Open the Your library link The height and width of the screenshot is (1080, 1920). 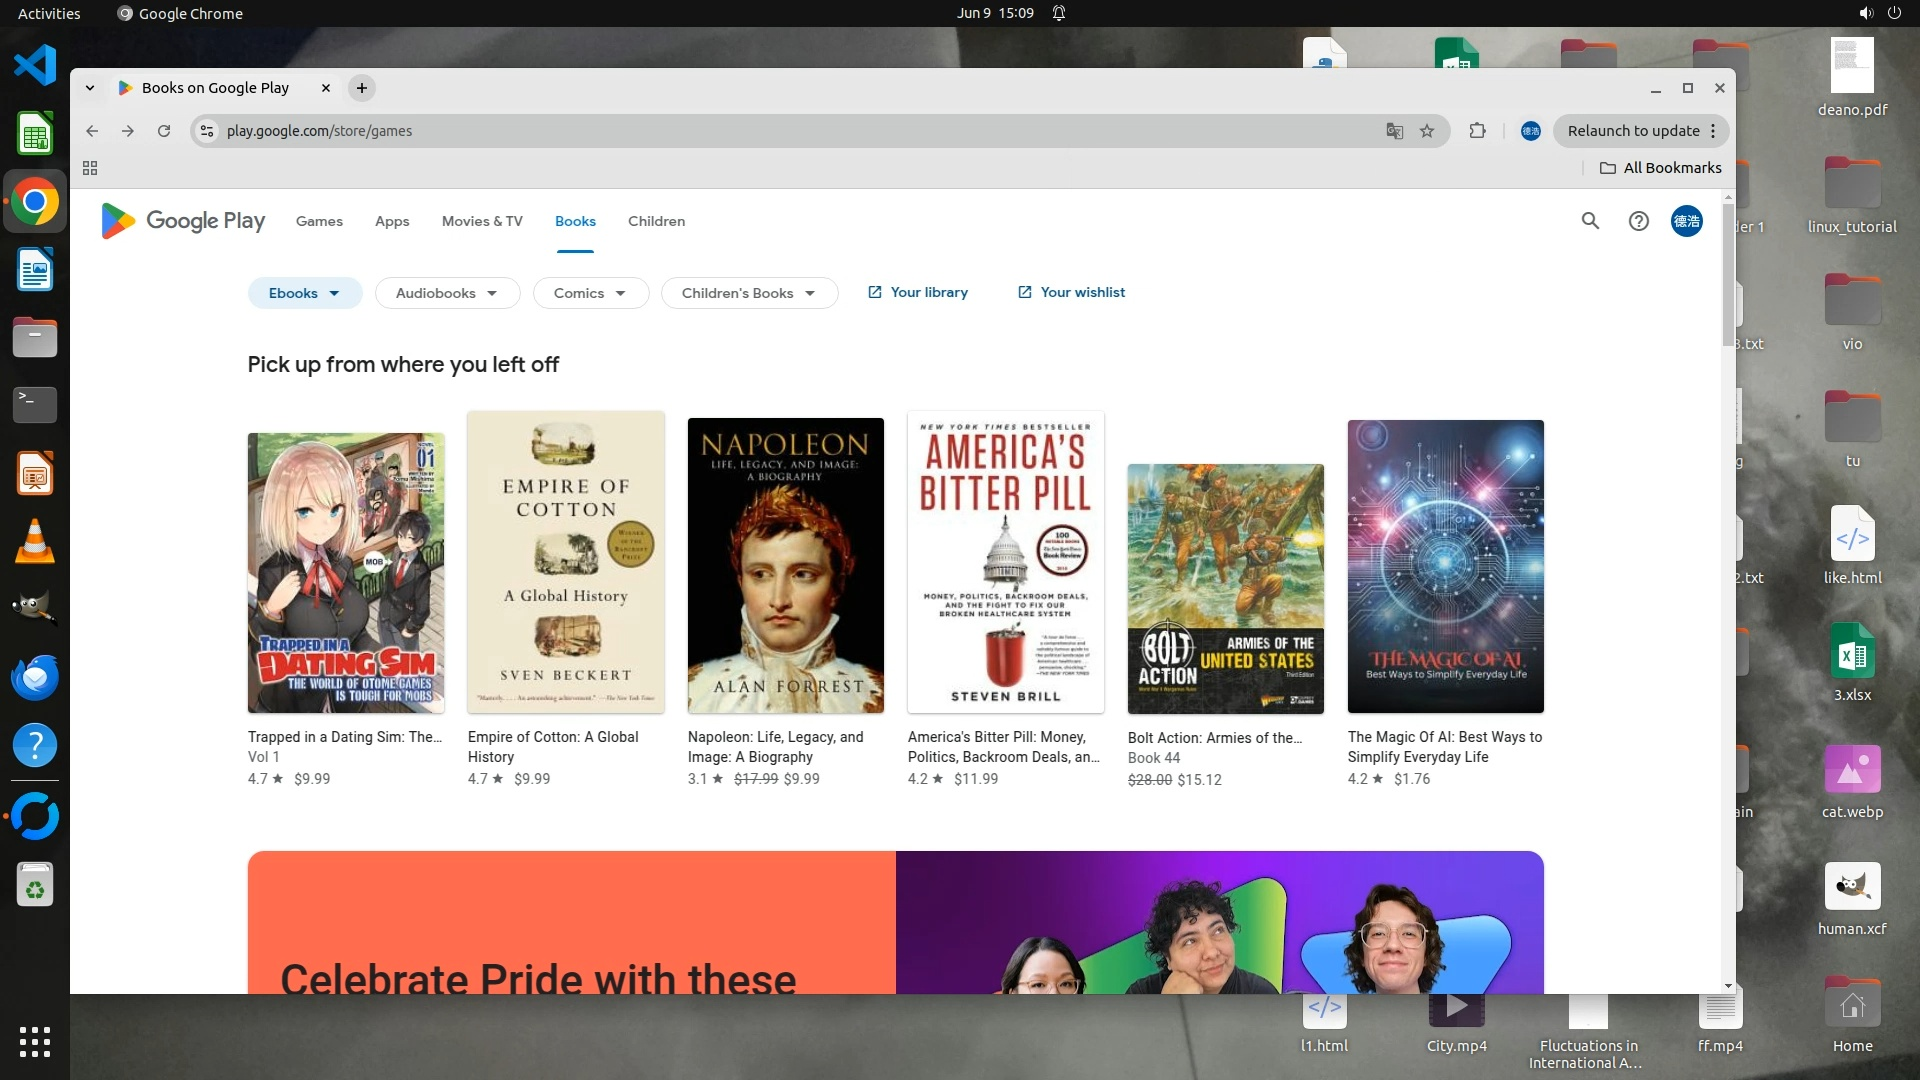(918, 292)
